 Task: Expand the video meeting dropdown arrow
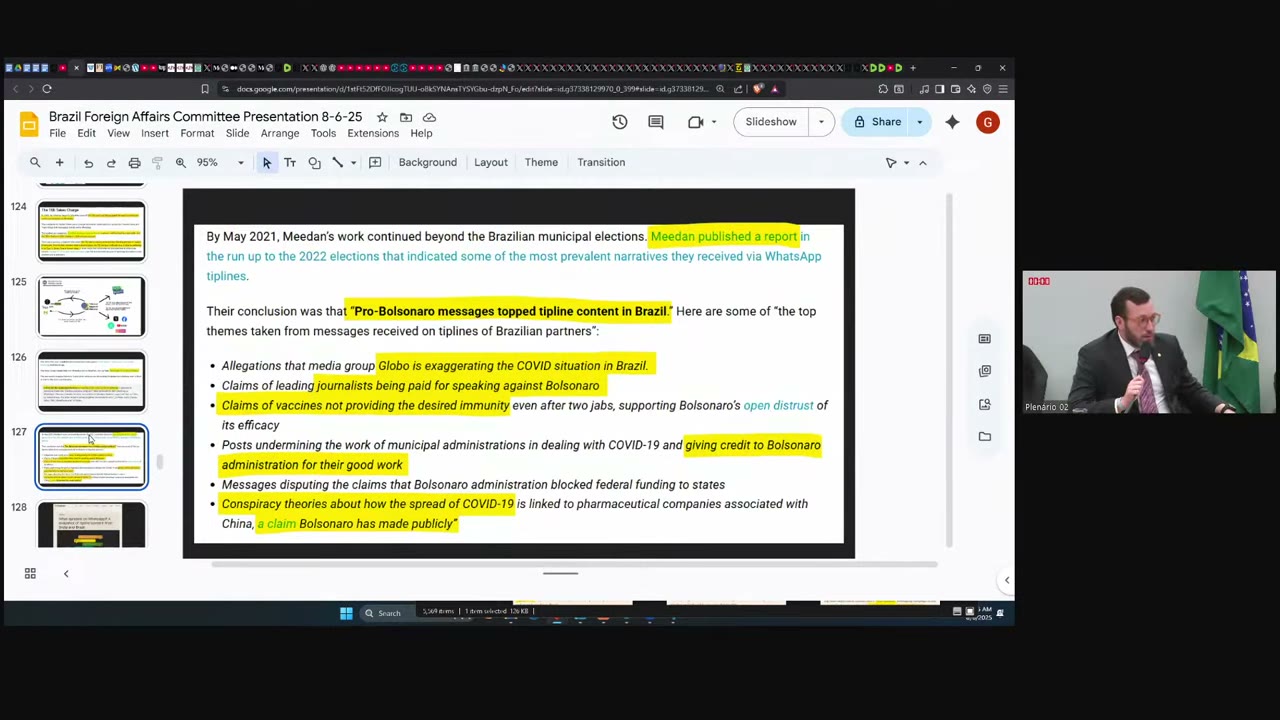(713, 122)
